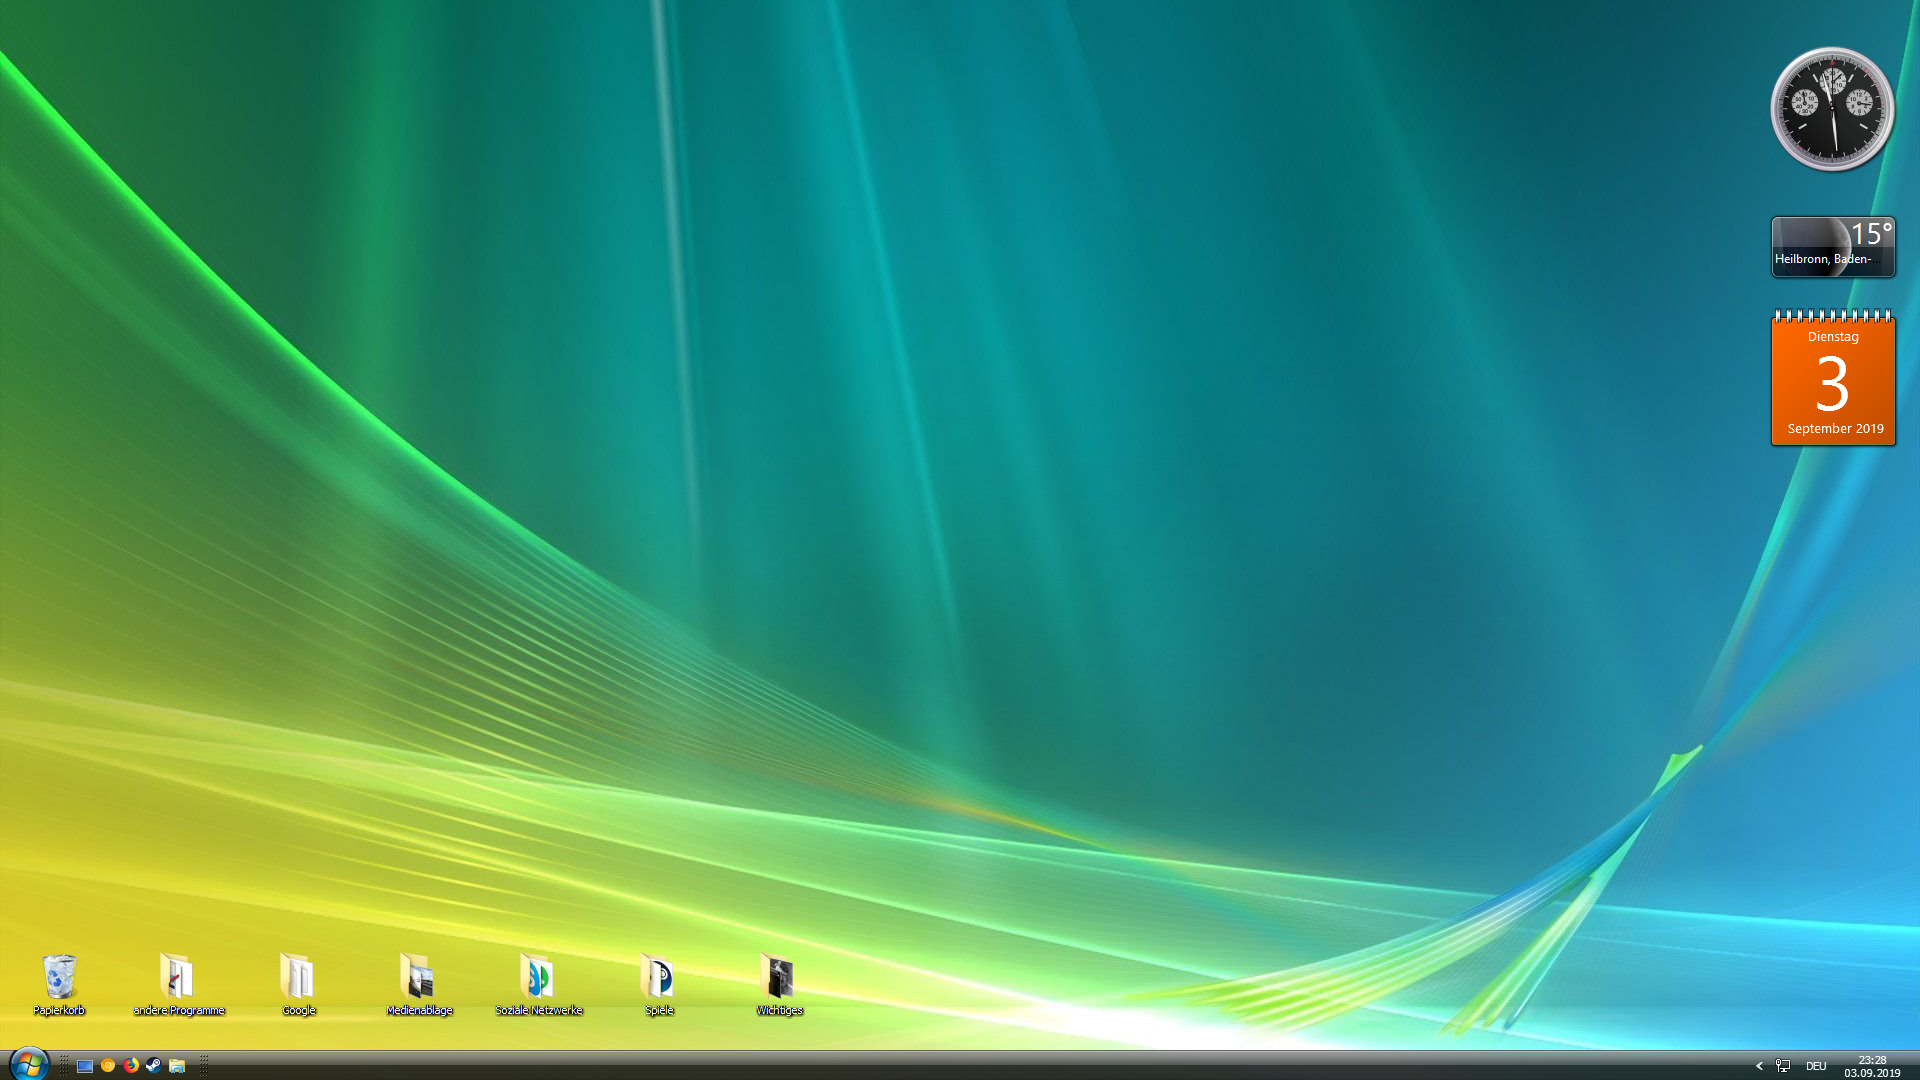This screenshot has width=1920, height=1080.
Task: Select the Soziale Netzwerke folder
Action: (x=538, y=978)
